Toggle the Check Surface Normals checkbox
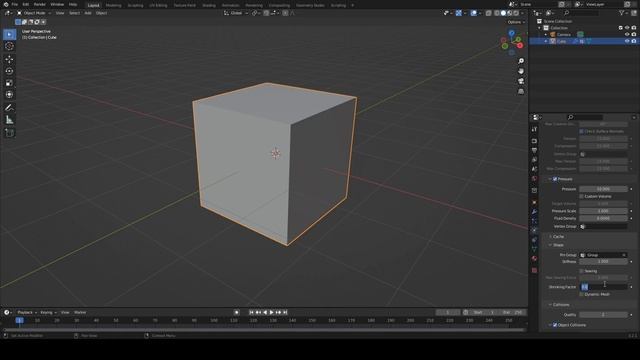 click(x=582, y=131)
